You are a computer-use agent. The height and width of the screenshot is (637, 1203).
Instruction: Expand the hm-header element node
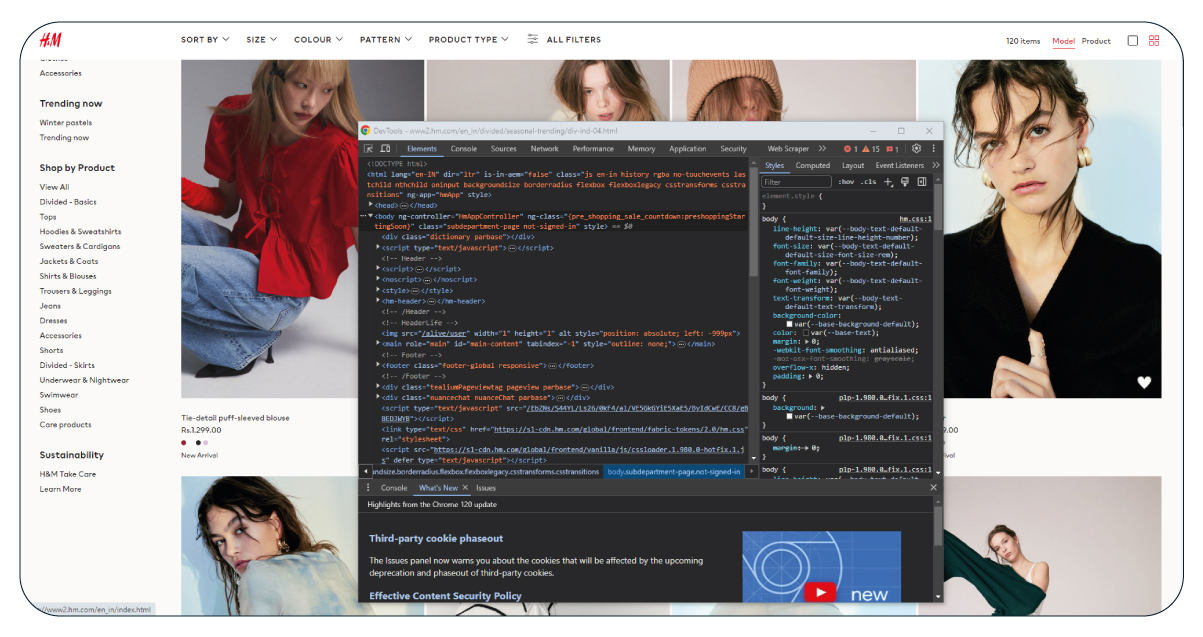378,301
